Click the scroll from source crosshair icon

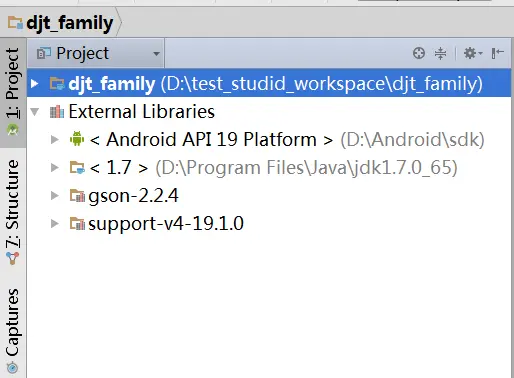419,53
